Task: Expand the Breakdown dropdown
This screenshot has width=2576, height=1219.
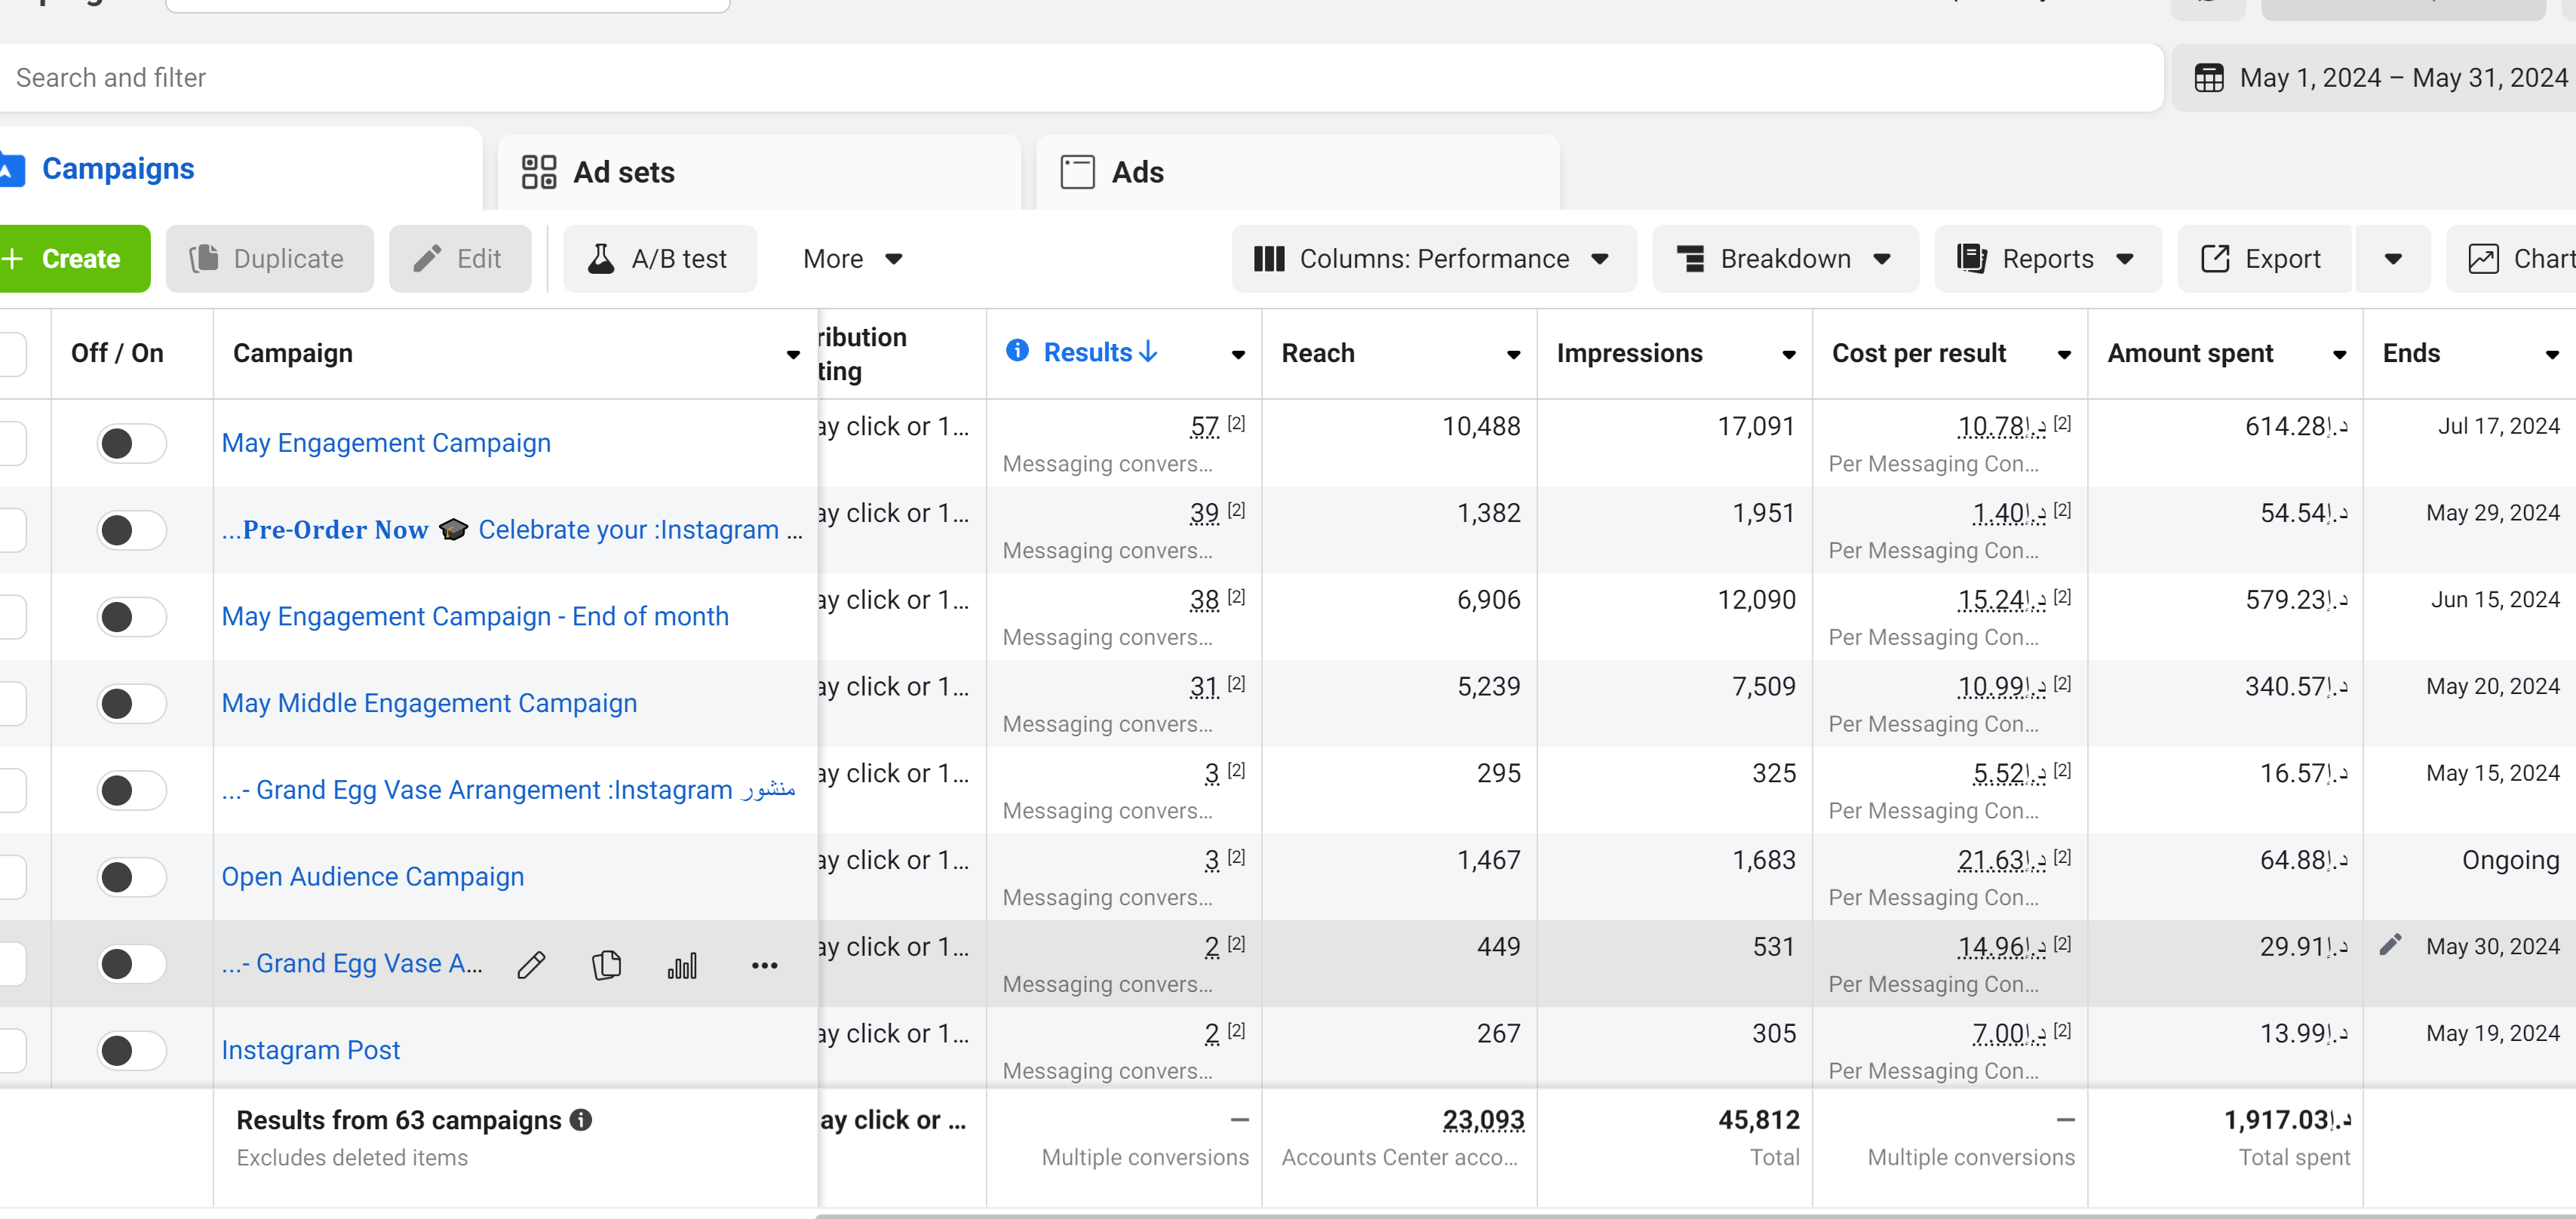Action: (x=1785, y=259)
